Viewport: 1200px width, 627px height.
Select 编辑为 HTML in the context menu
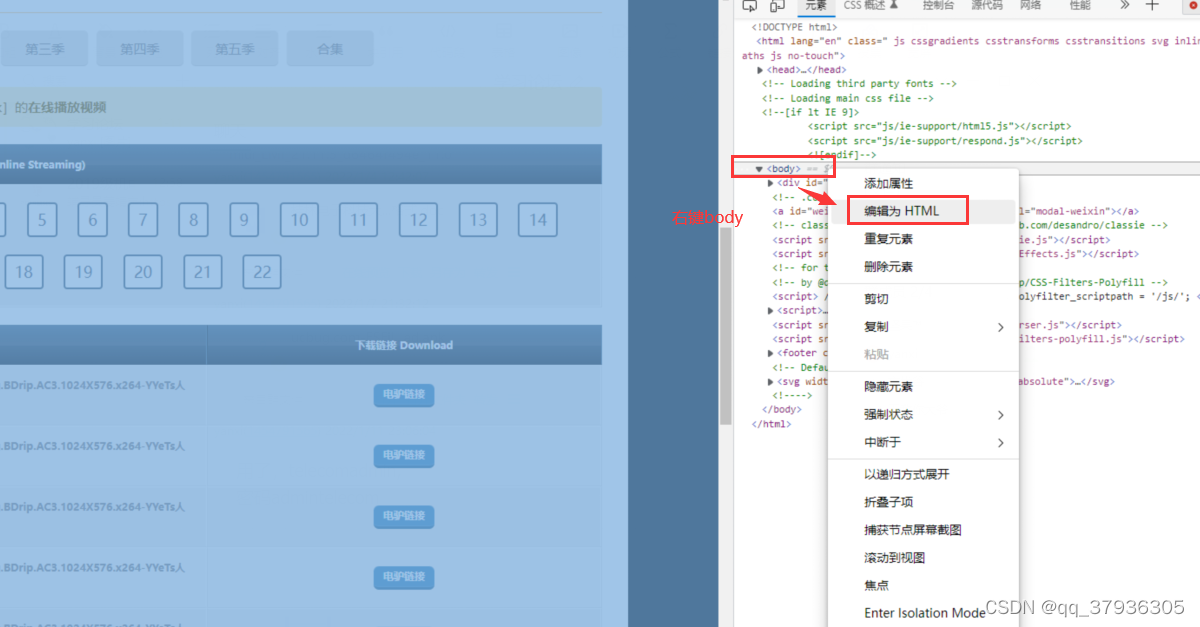(x=923, y=211)
